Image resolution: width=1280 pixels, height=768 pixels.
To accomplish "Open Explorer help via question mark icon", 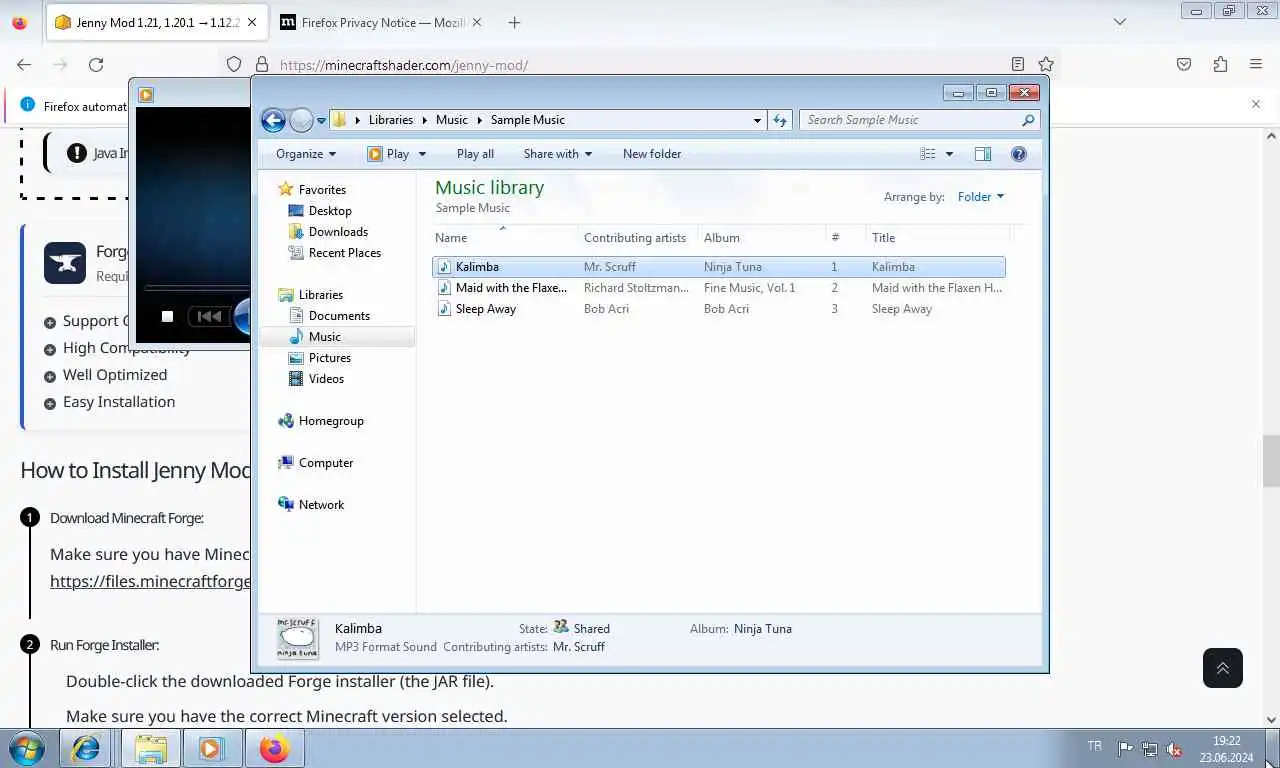I will [x=1019, y=154].
